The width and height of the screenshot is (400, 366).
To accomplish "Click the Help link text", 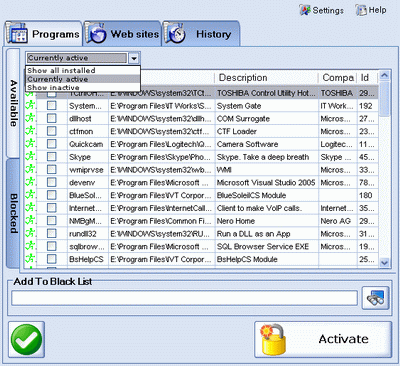I will tap(377, 10).
